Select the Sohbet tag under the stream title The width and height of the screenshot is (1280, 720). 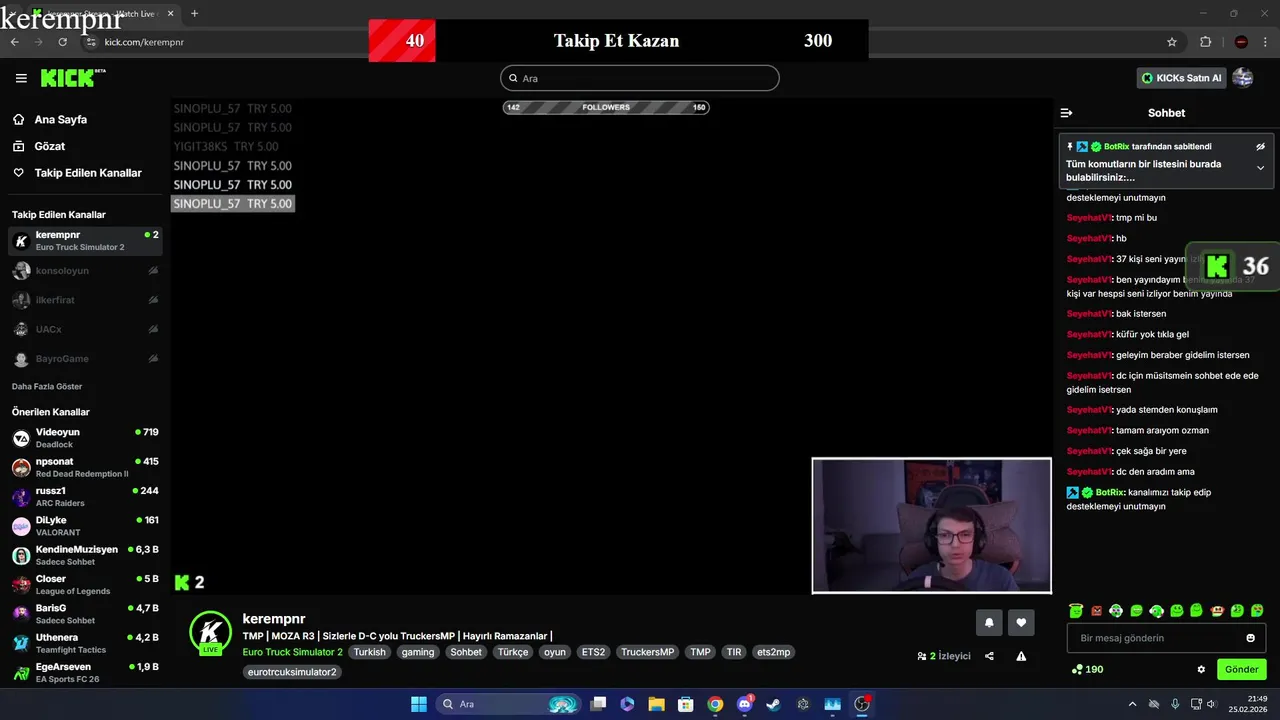coord(466,652)
